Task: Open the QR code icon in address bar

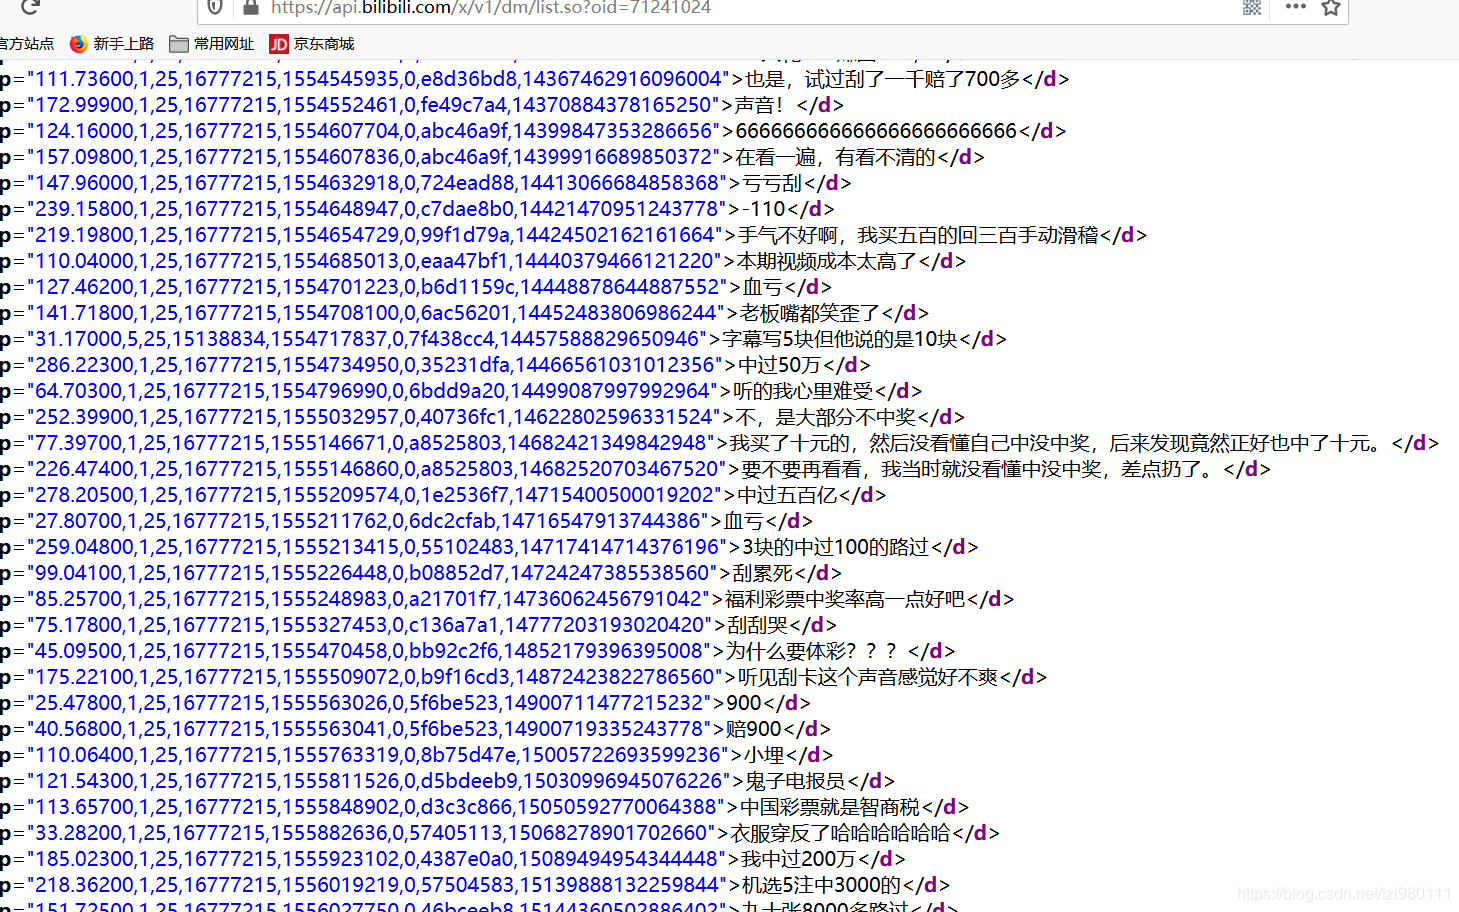Action: tap(1252, 7)
